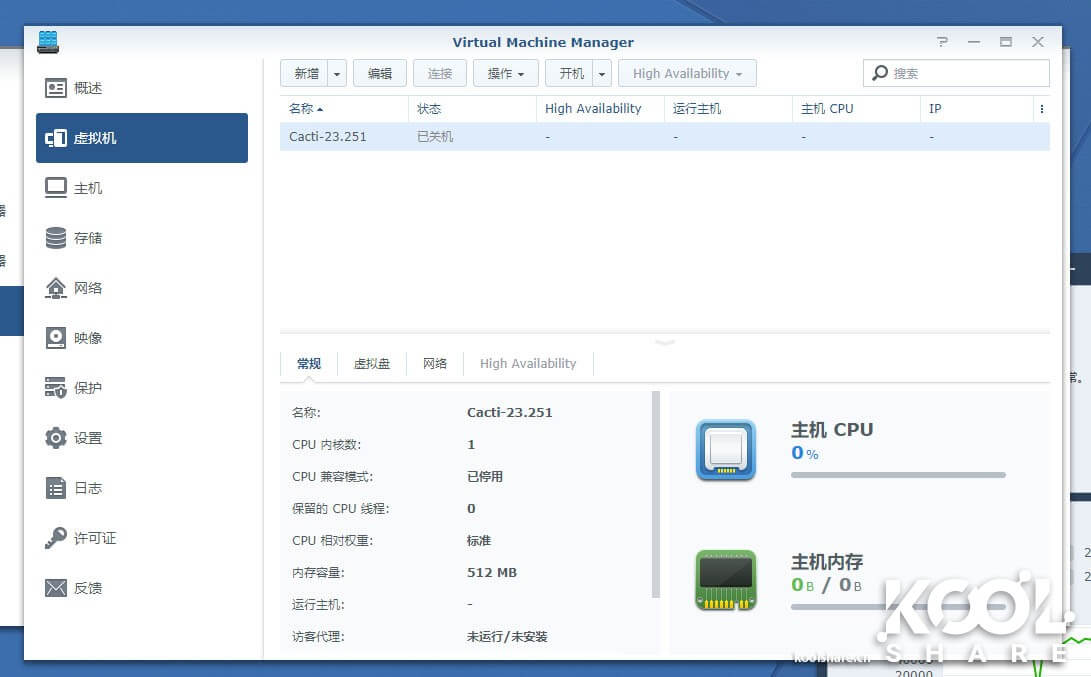The height and width of the screenshot is (677, 1091).
Task: Open the 映像 image disk icon
Action: click(56, 338)
